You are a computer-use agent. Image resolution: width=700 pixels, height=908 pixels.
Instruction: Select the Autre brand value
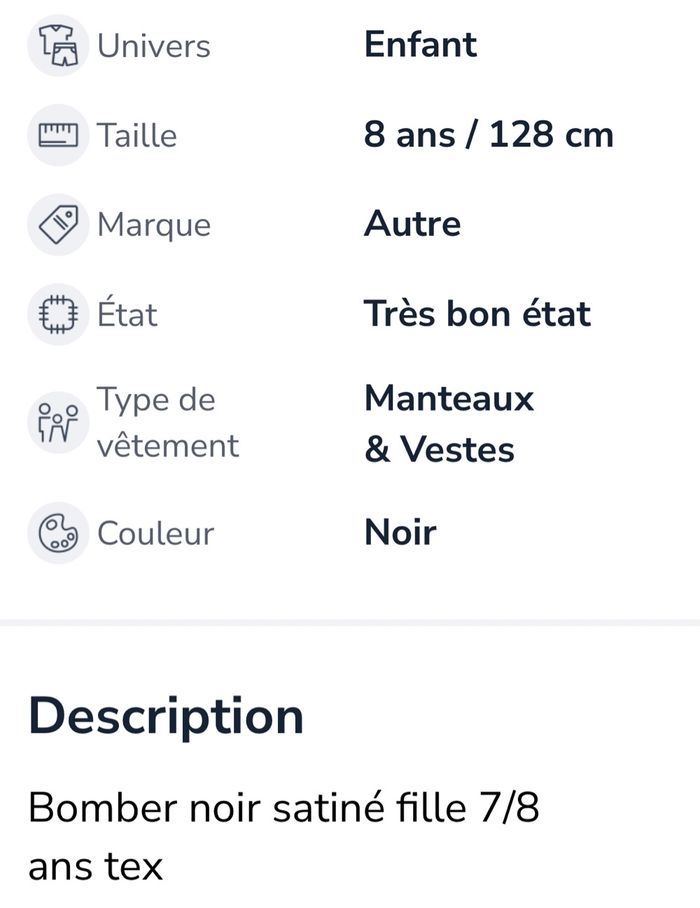pos(412,224)
